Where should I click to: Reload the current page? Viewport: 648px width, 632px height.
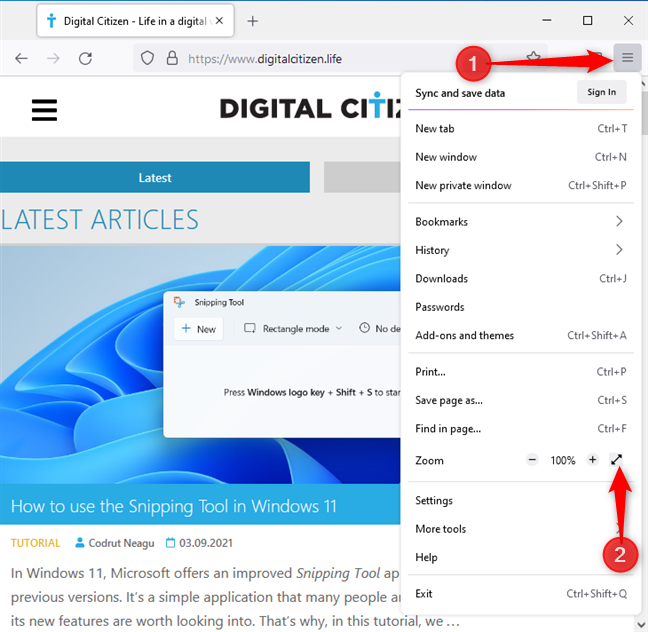click(x=86, y=59)
